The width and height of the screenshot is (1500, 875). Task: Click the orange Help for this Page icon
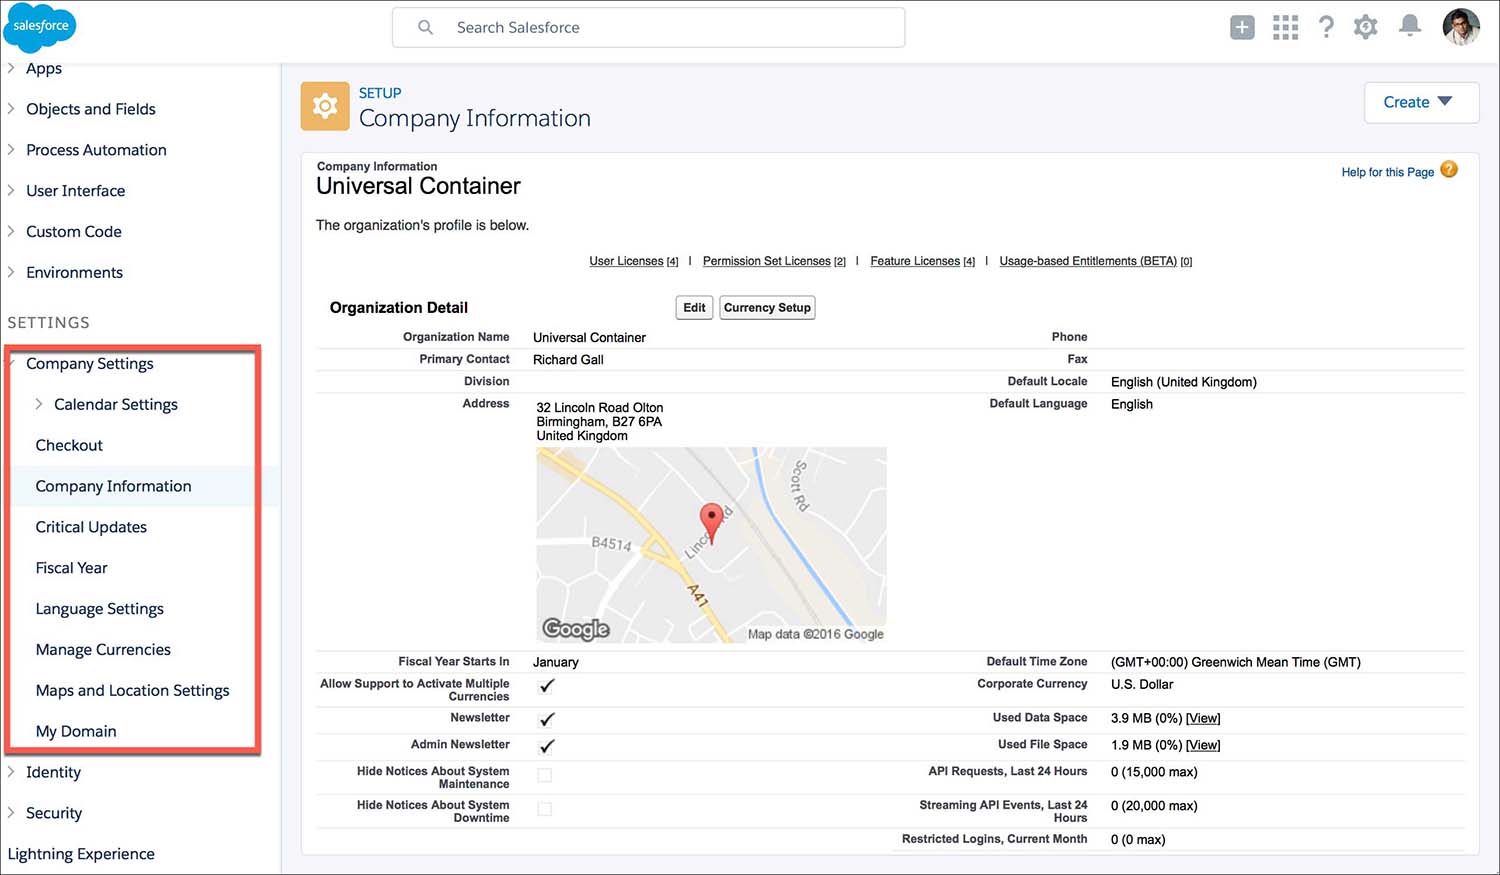tap(1449, 170)
